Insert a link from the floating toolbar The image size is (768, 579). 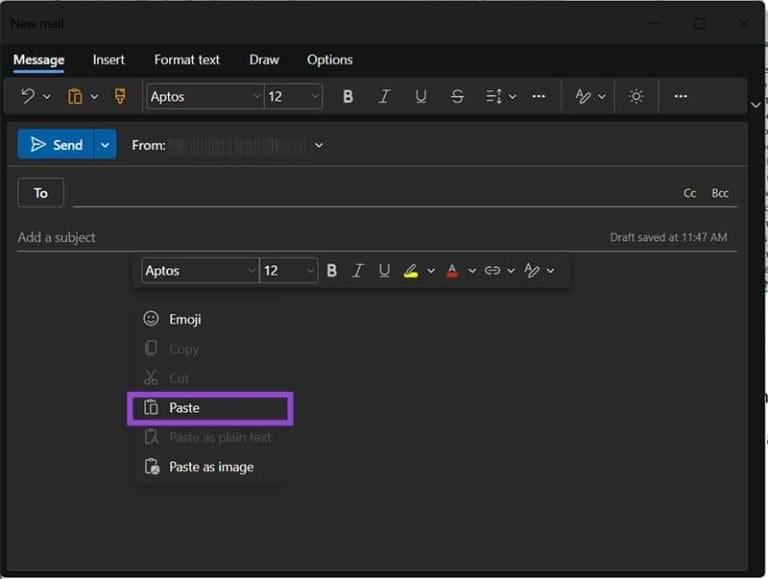point(492,271)
